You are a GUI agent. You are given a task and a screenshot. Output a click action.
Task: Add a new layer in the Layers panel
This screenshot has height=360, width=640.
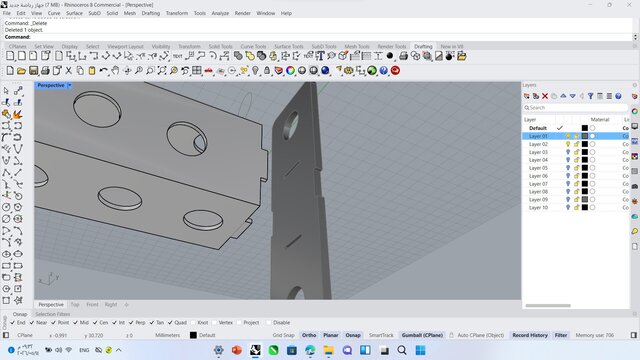tap(527, 96)
